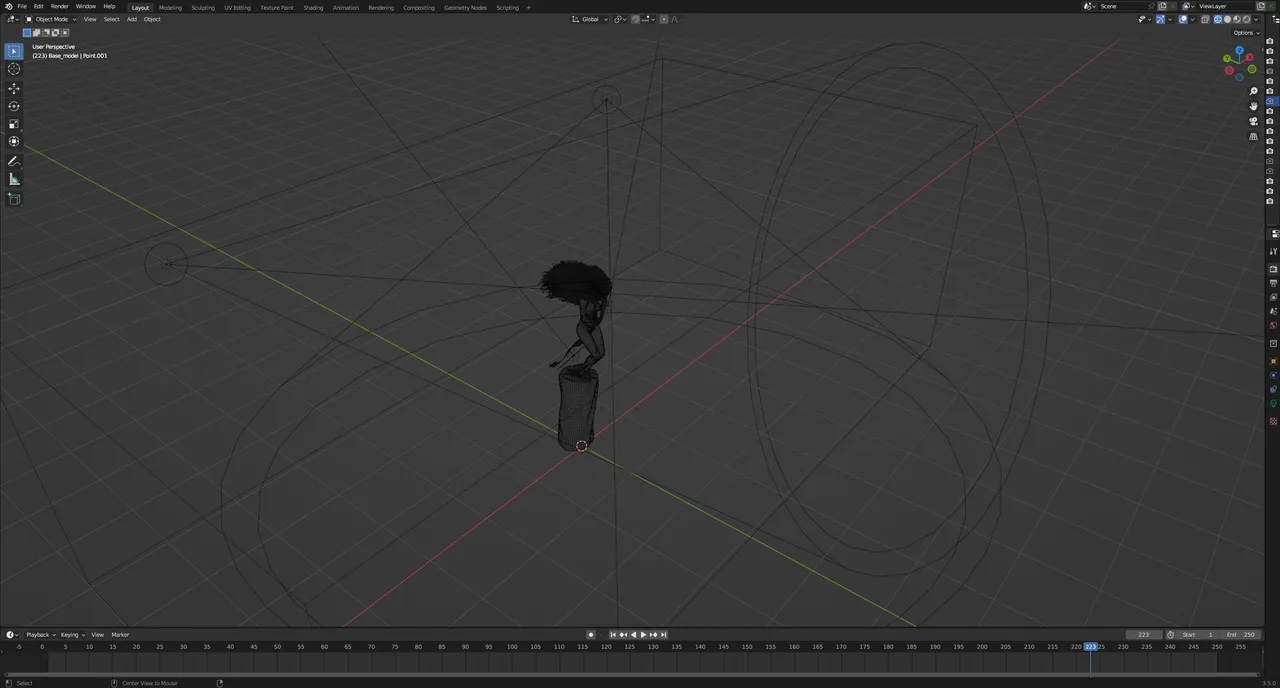Image resolution: width=1280 pixels, height=688 pixels.
Task: Open the Options dropdown
Action: pyautogui.click(x=1246, y=33)
